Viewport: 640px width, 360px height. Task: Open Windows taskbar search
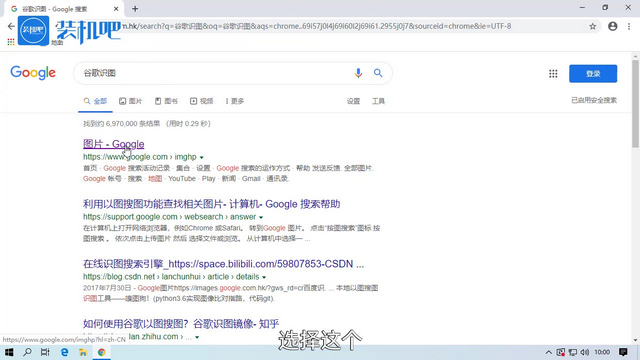(27, 352)
